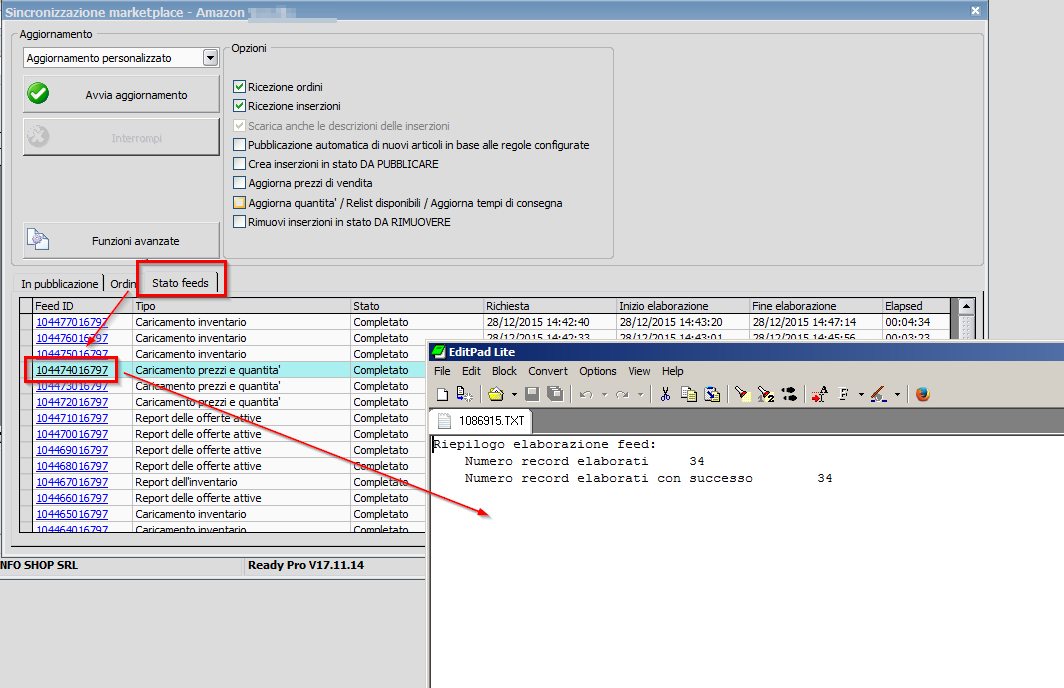Click the feeds table scroll up arrow

pos(966,307)
